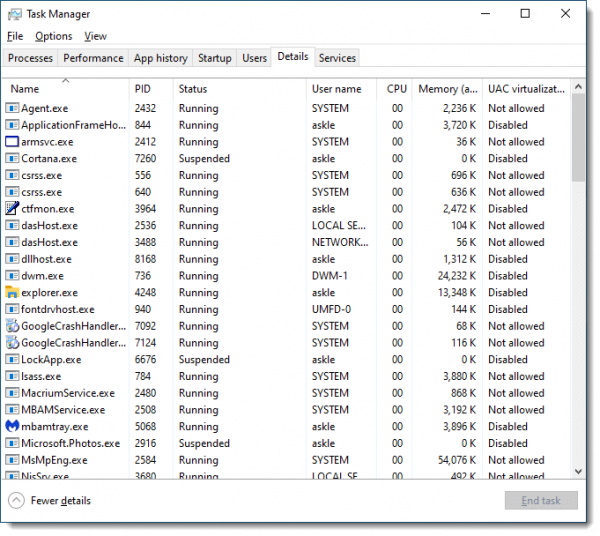Viewport: 600px width, 536px height.
Task: Click memory value 54,076 K
Action: [457, 460]
